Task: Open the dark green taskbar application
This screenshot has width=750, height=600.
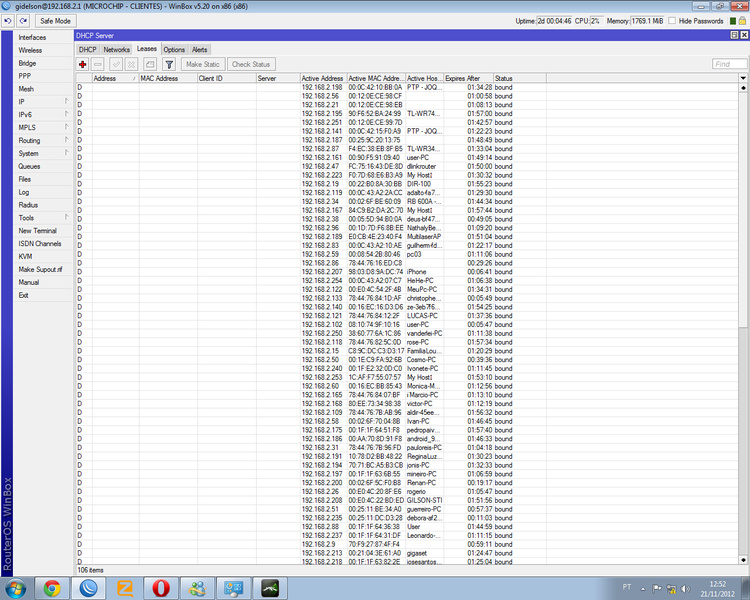Action: point(270,588)
